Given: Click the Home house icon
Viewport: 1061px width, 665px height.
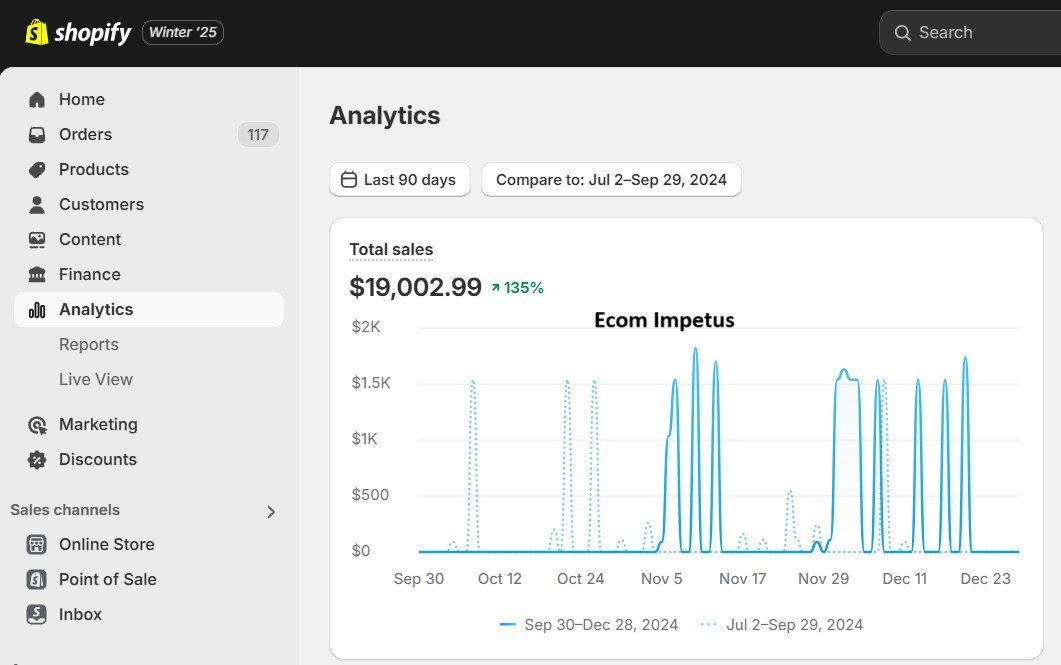Looking at the screenshot, I should (37, 99).
